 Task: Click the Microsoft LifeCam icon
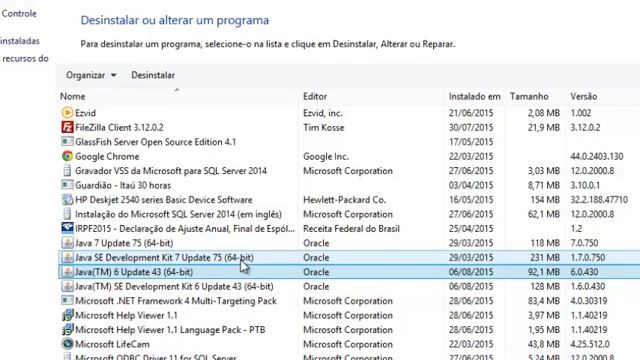[x=67, y=344]
